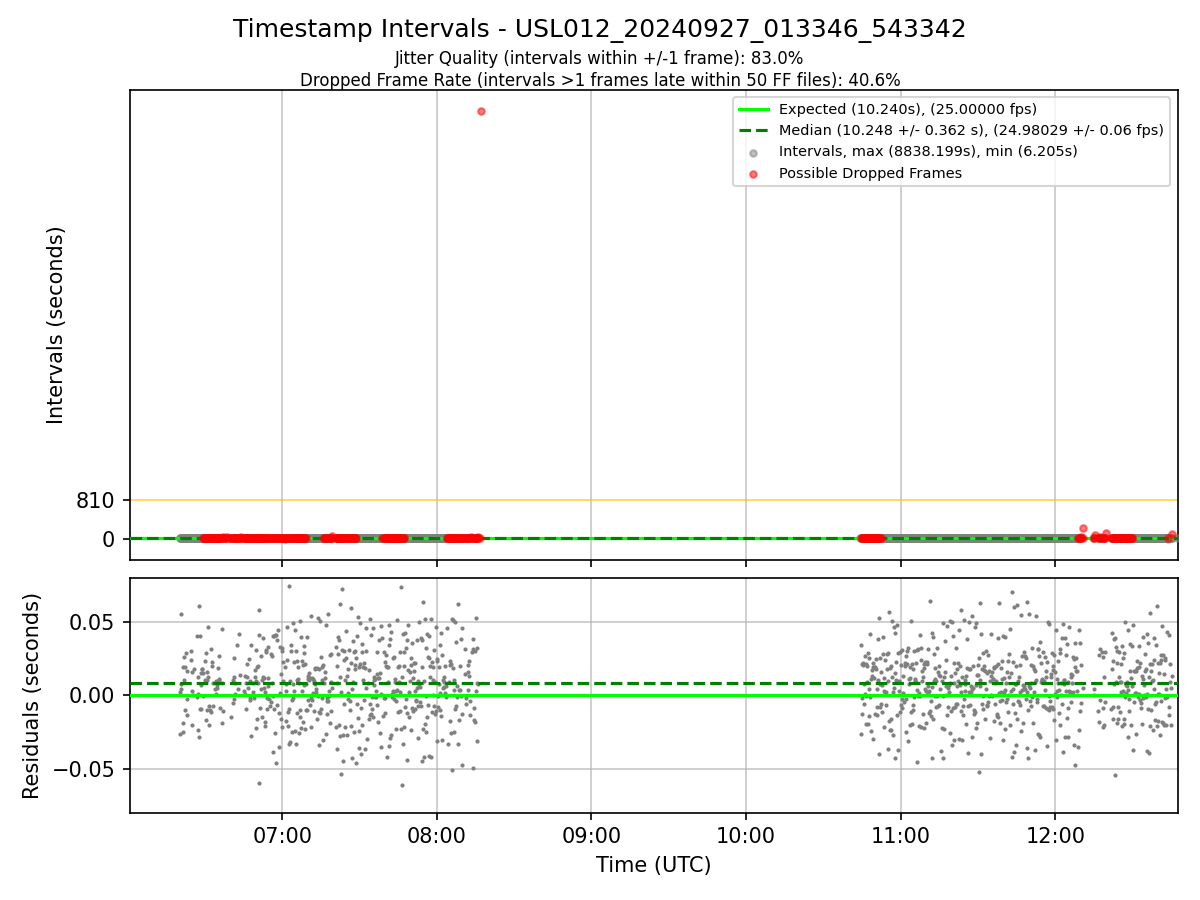Click the solid green line sample in the legend
This screenshot has width=1200, height=900.
pyautogui.click(x=754, y=109)
